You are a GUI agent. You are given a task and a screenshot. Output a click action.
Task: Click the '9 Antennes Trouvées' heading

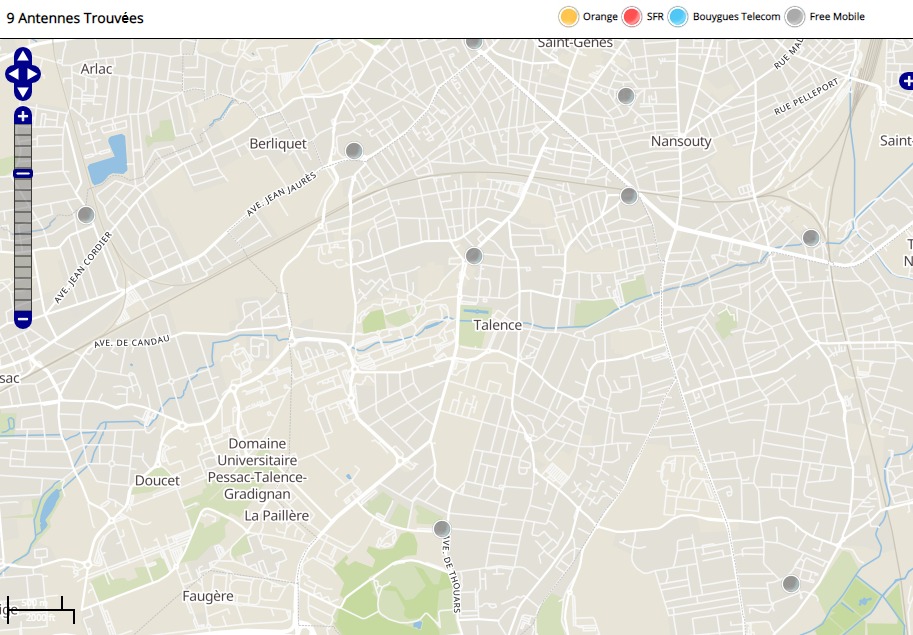click(x=75, y=18)
